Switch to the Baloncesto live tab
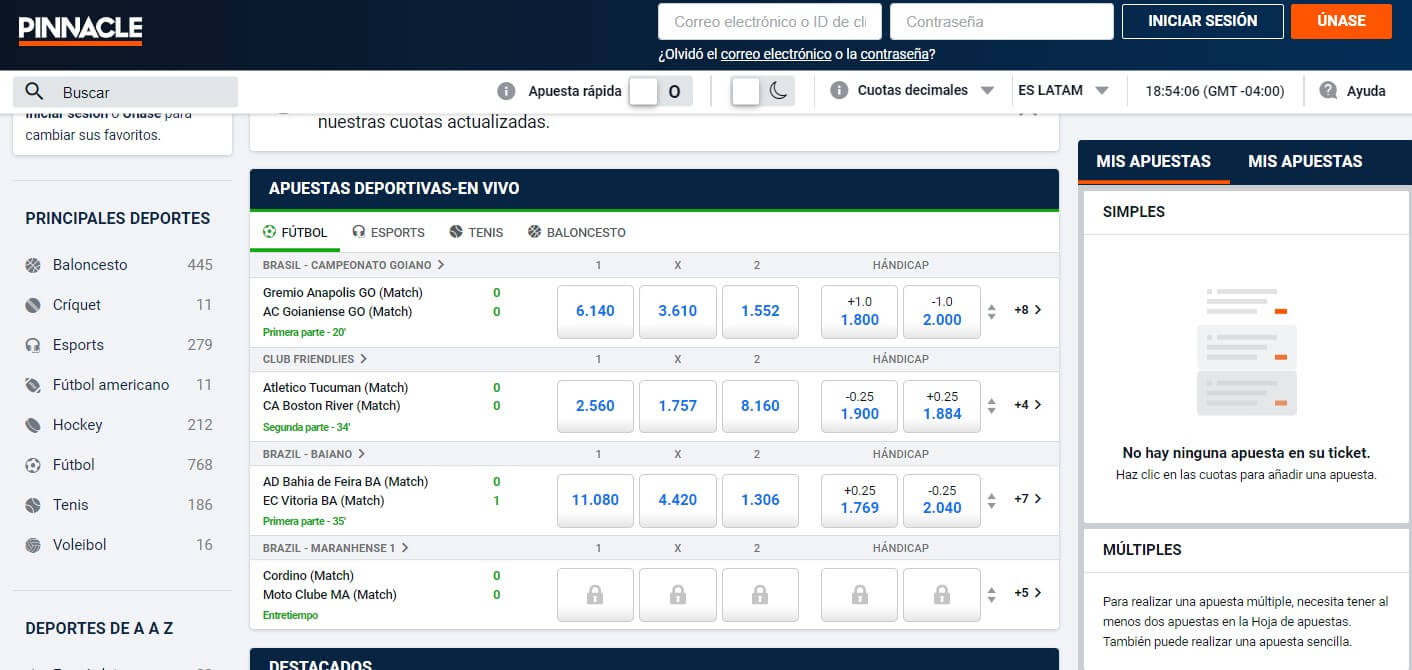 coord(576,232)
